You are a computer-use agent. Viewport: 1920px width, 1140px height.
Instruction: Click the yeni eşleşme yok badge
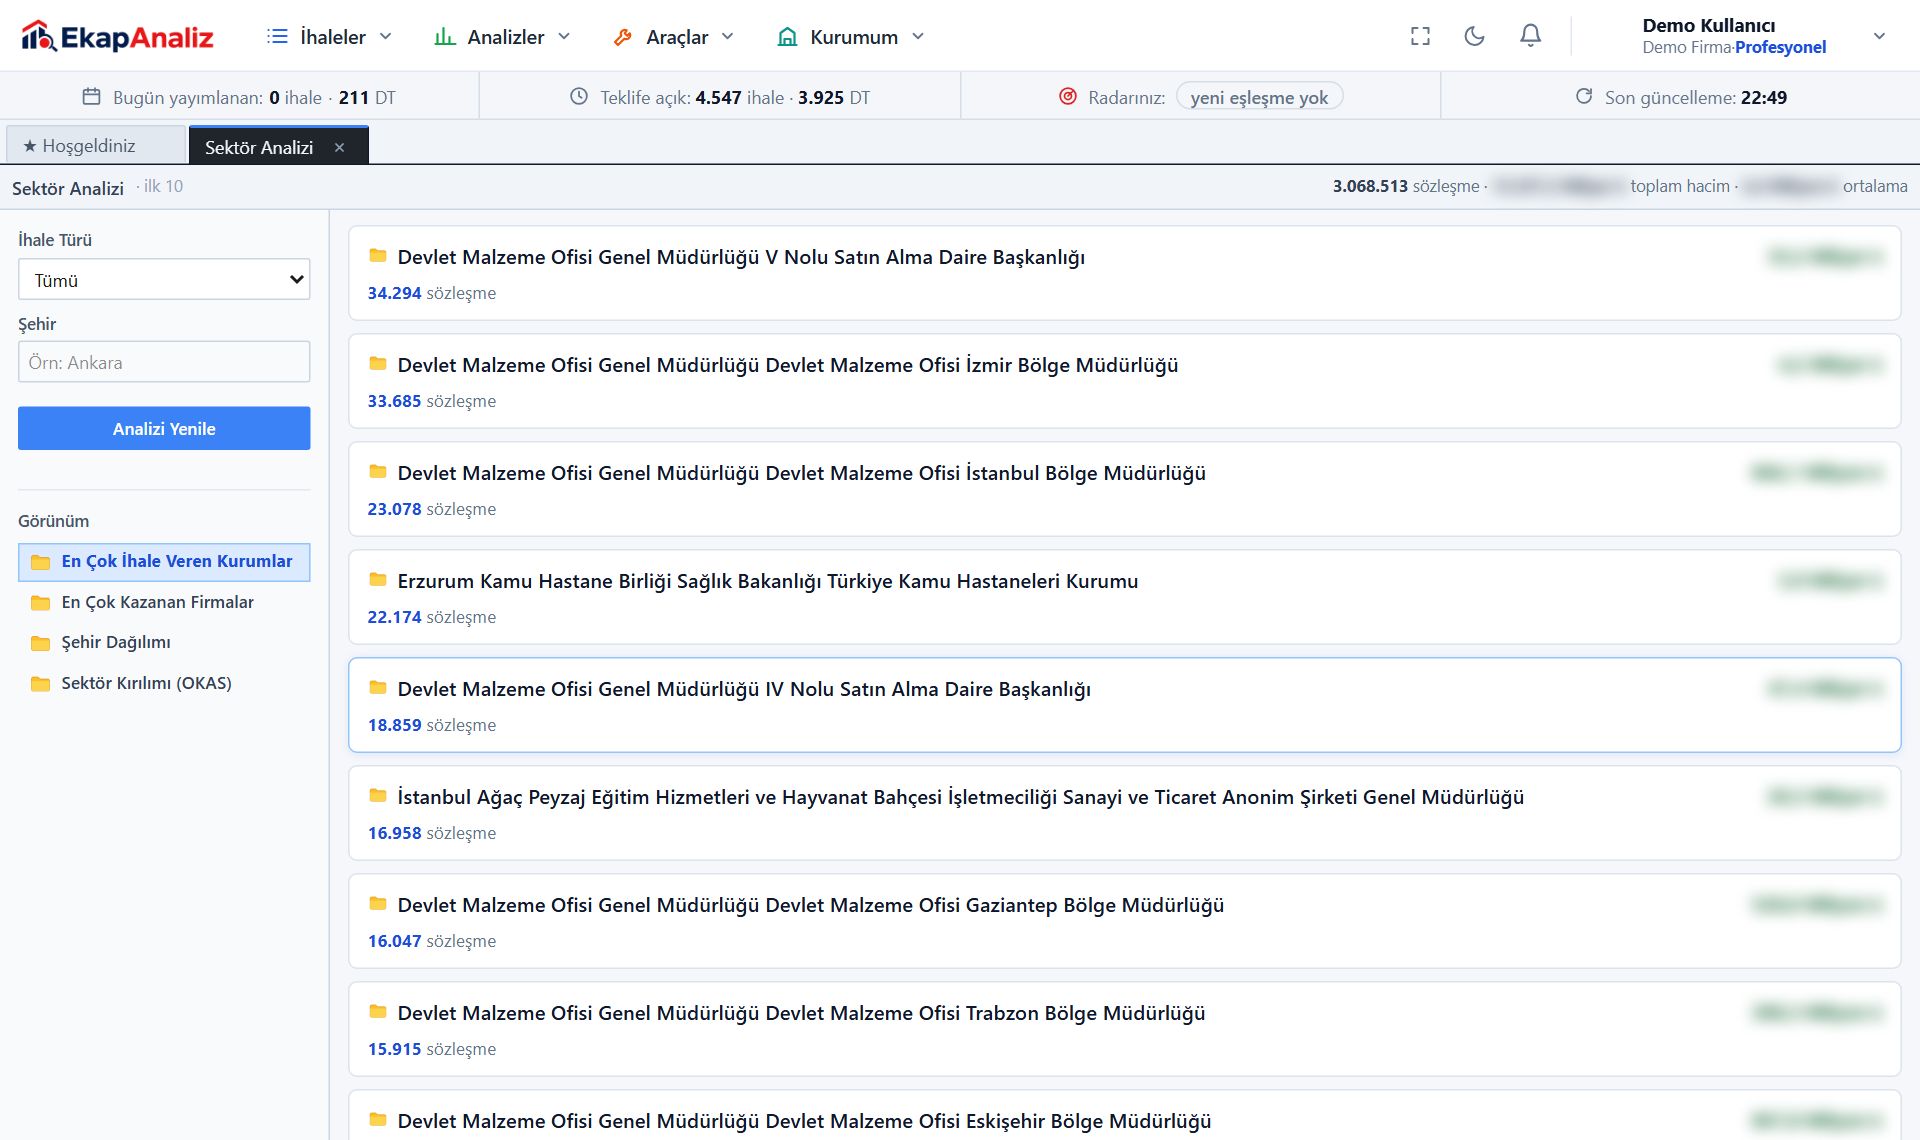tap(1259, 97)
